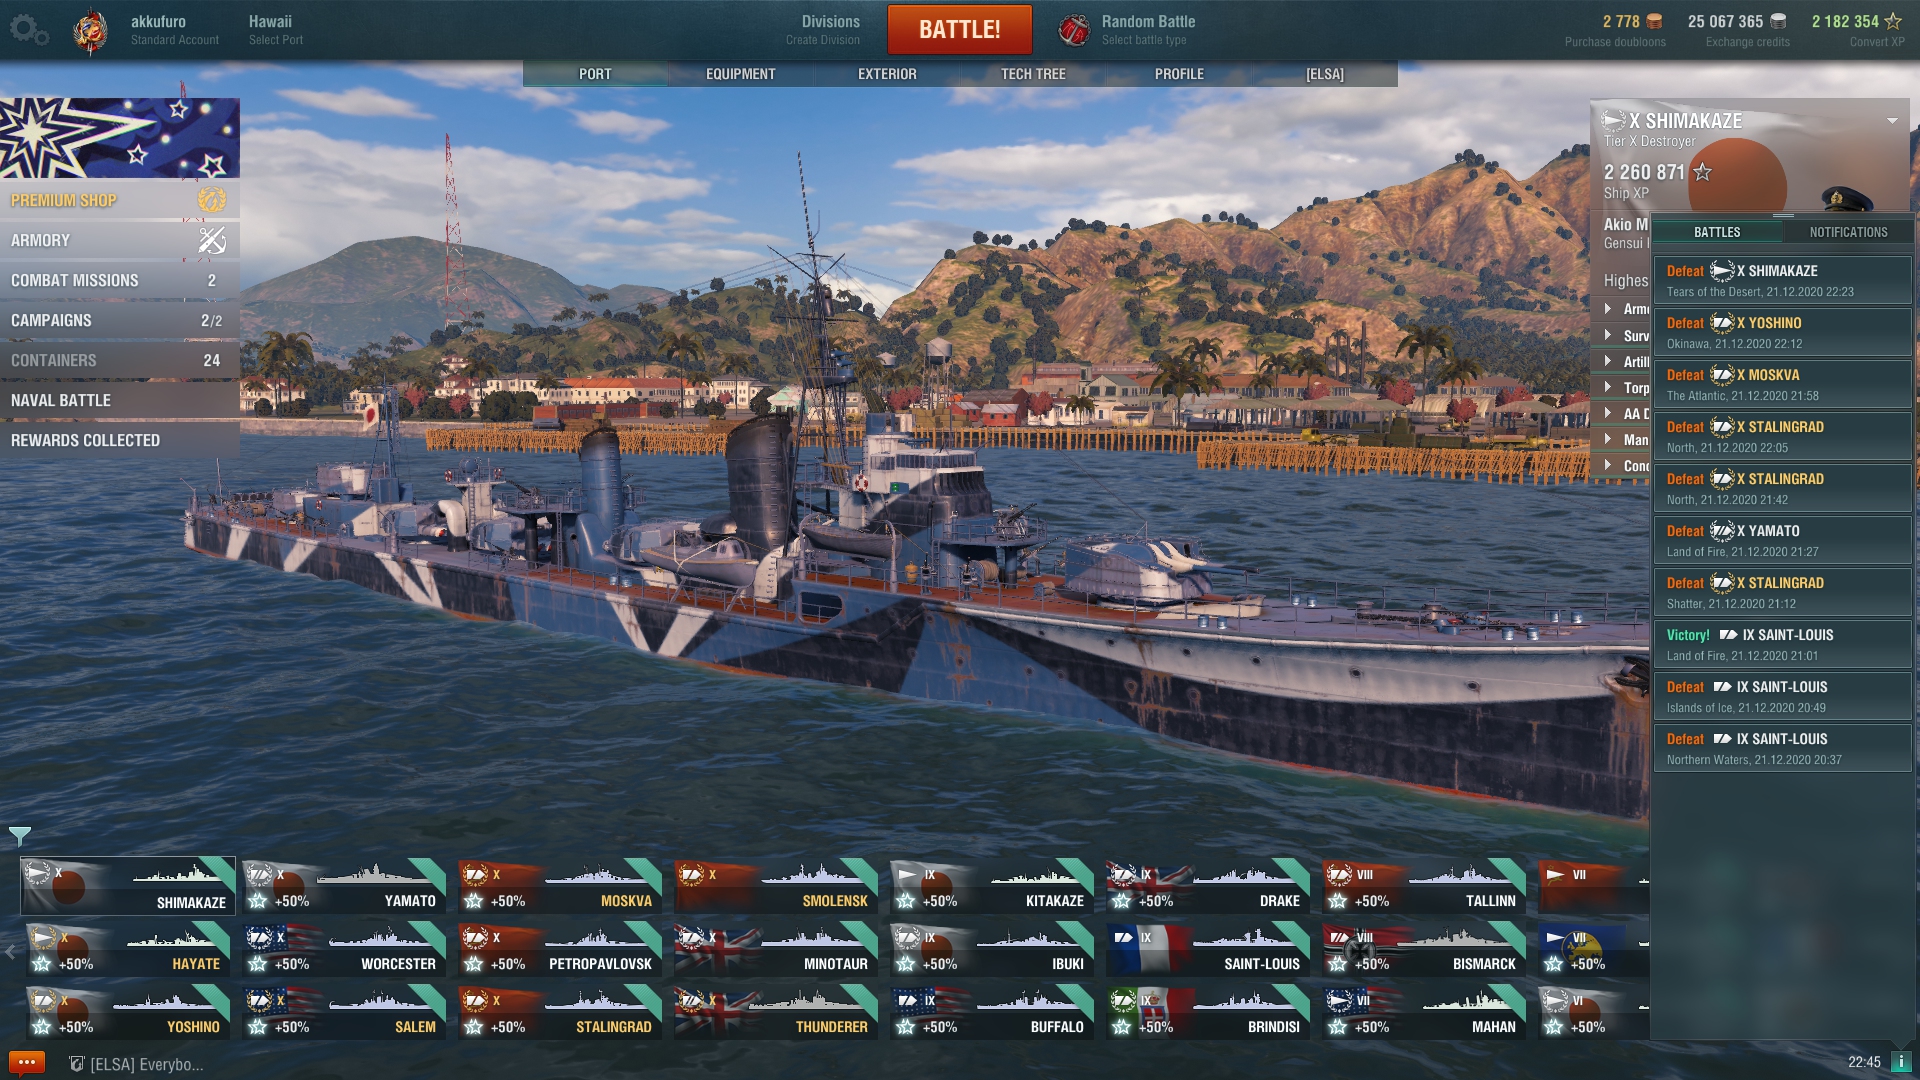
Task: Toggle the favorite star beside ship XP
Action: tap(1702, 172)
